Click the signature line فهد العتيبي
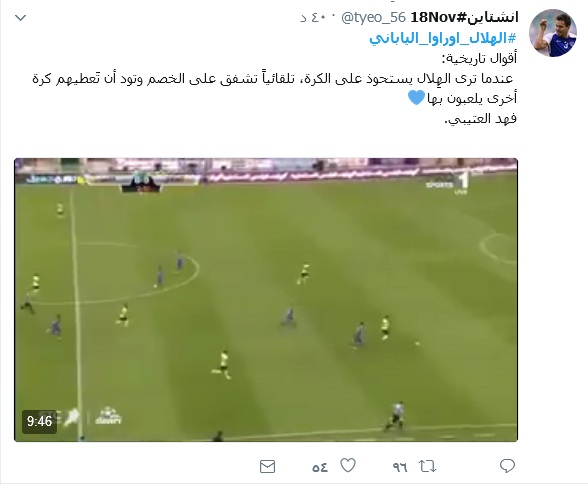Viewport: 588px width, 485px height. tap(480, 119)
